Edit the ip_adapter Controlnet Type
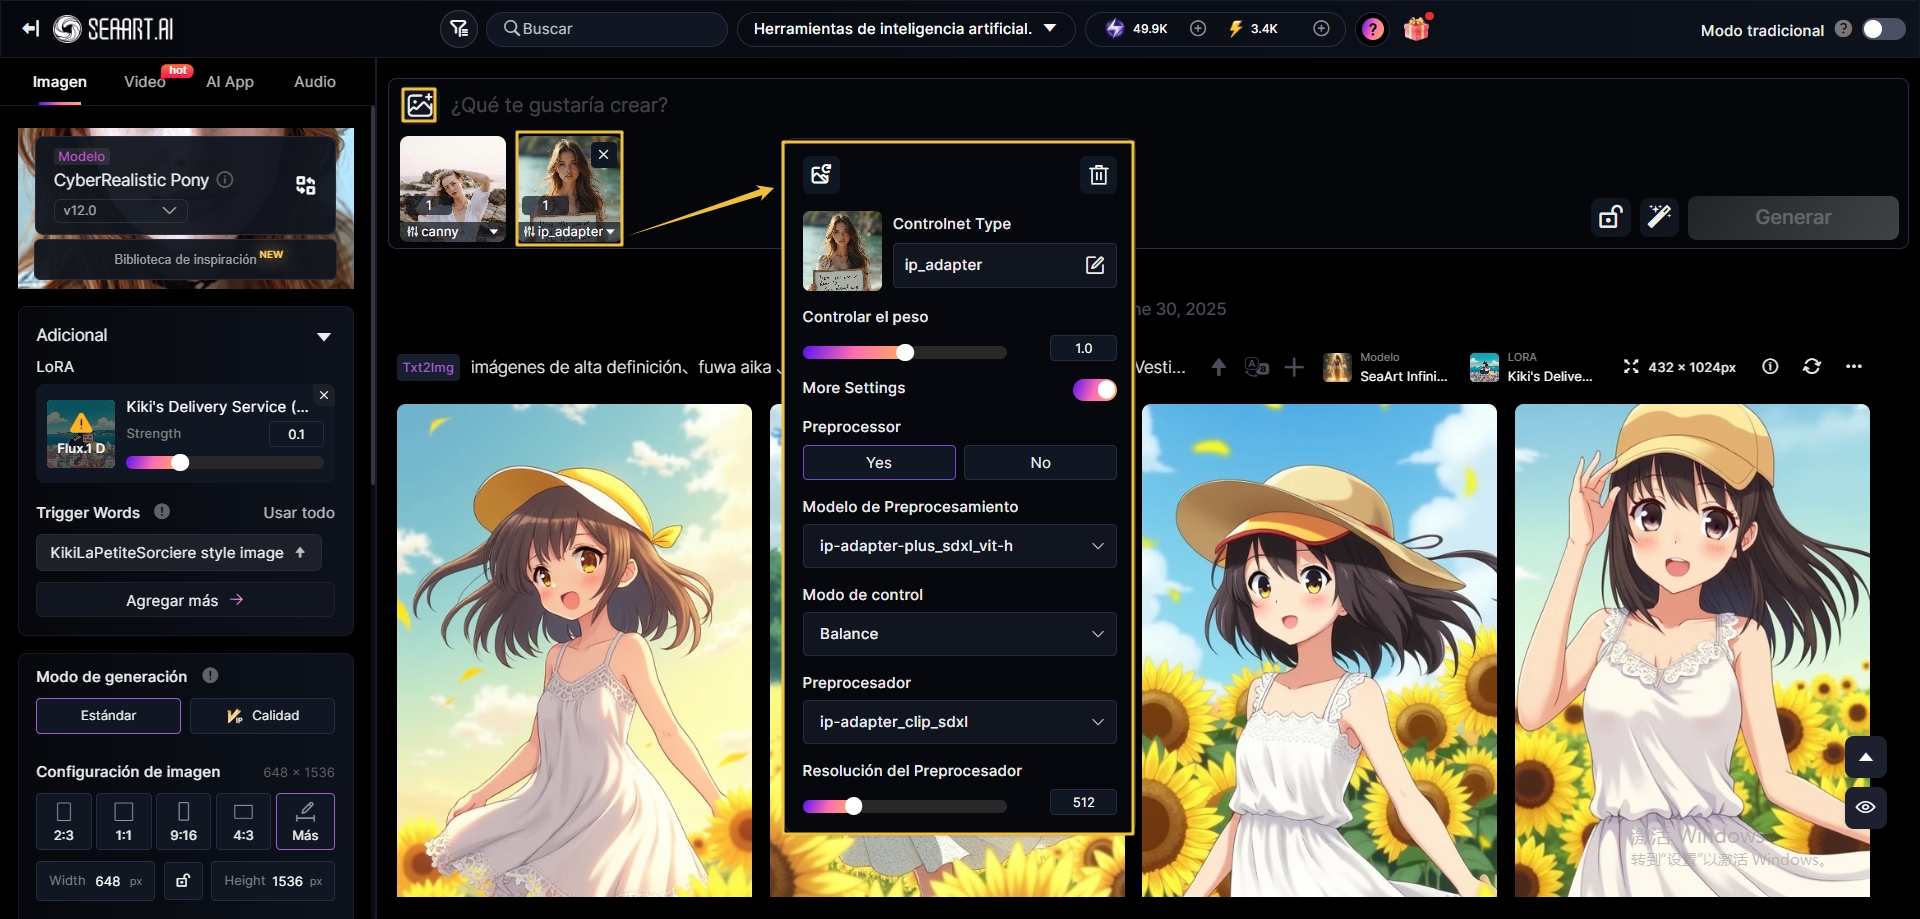 (x=1095, y=265)
